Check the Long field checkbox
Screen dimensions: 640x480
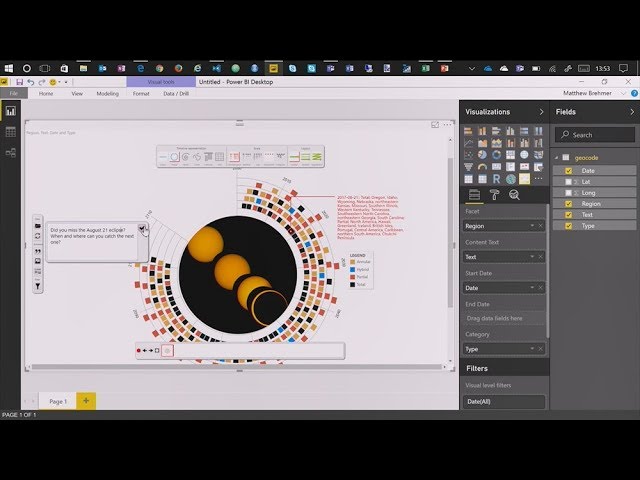569,193
